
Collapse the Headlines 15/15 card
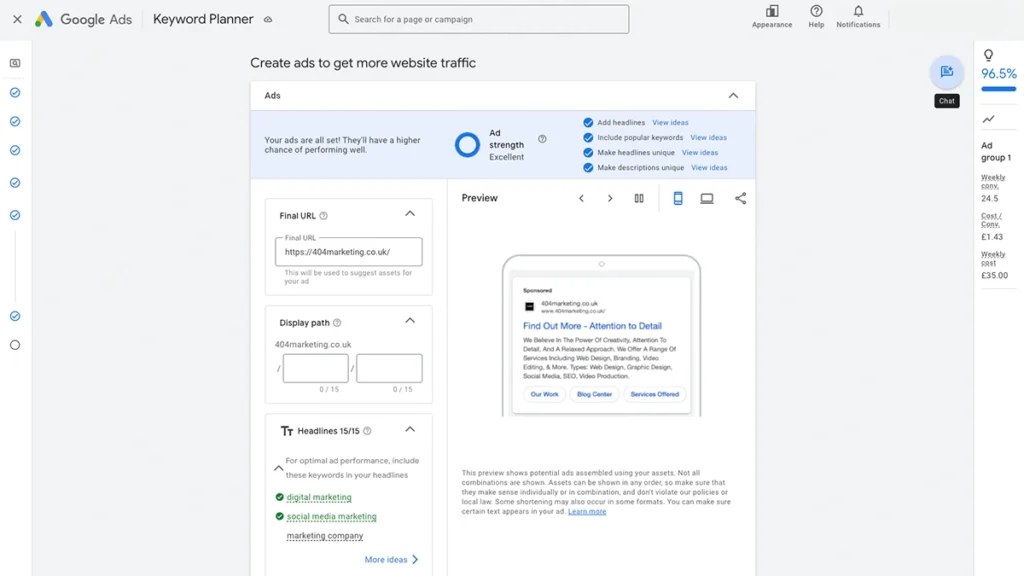410,429
